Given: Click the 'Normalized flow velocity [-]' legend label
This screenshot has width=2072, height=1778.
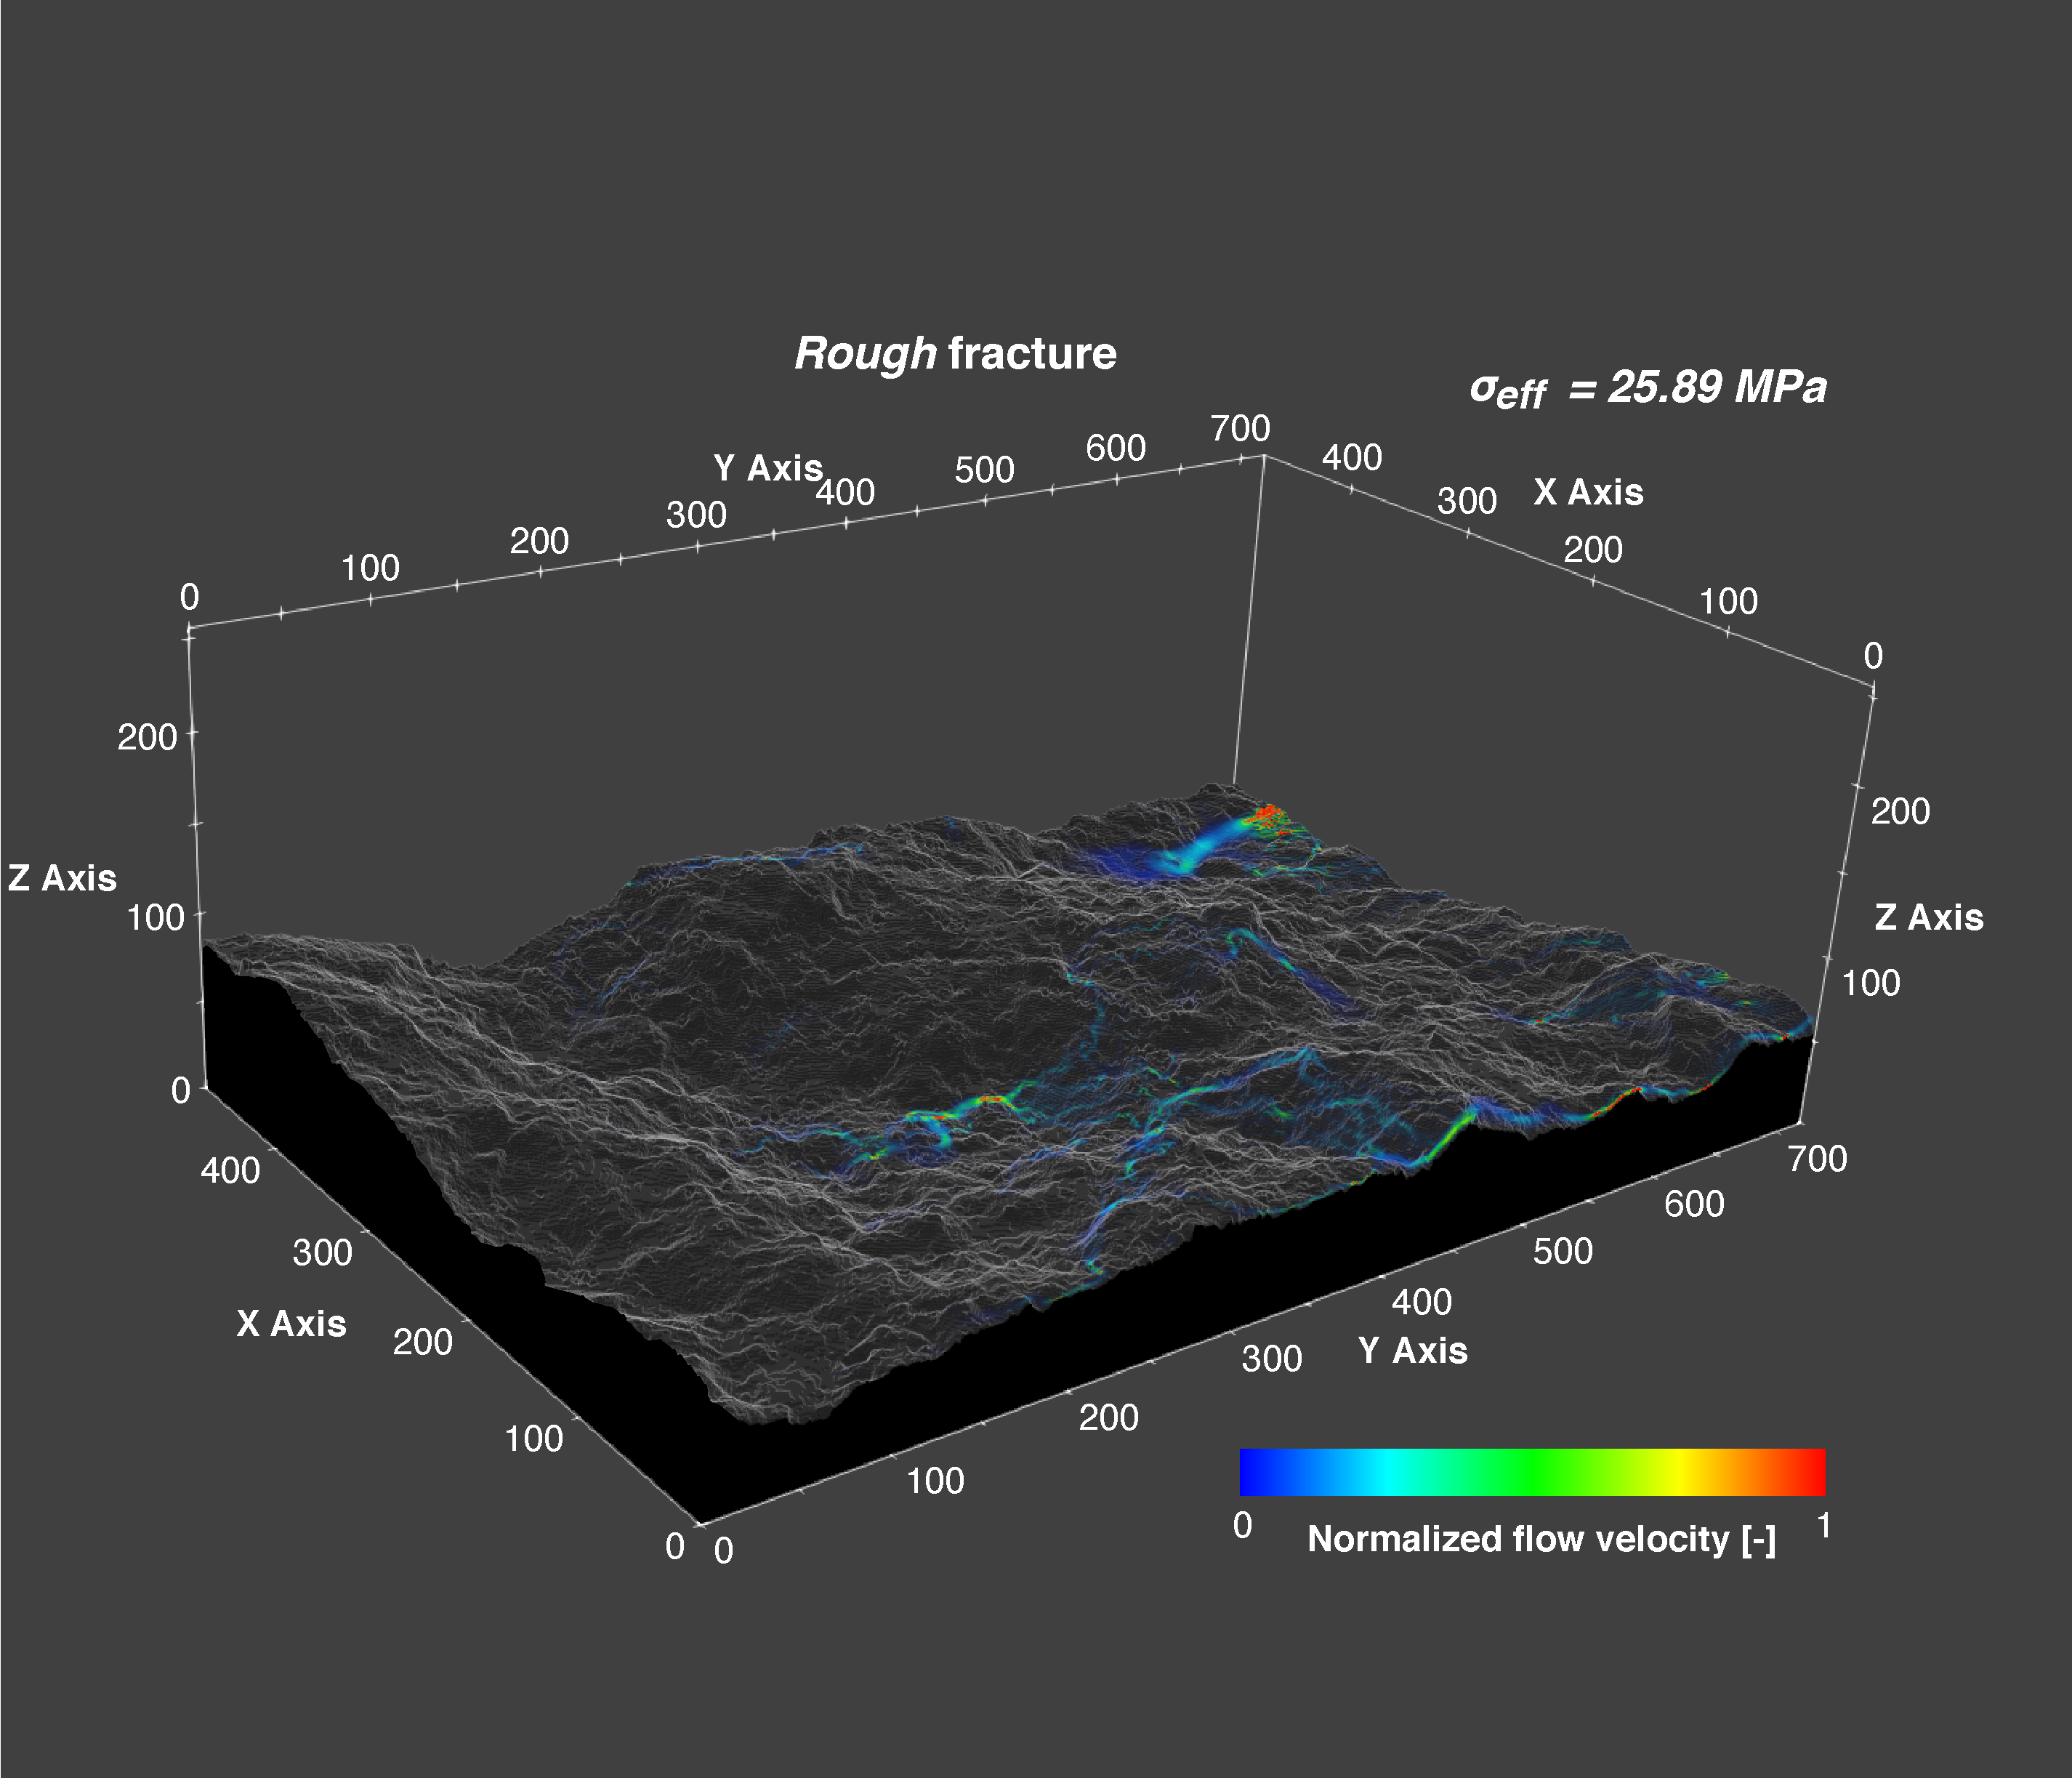Looking at the screenshot, I should (x=1542, y=1539).
